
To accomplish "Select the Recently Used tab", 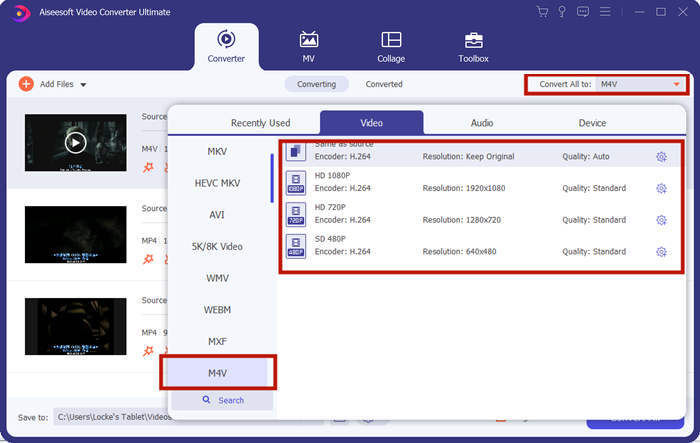I will [260, 123].
